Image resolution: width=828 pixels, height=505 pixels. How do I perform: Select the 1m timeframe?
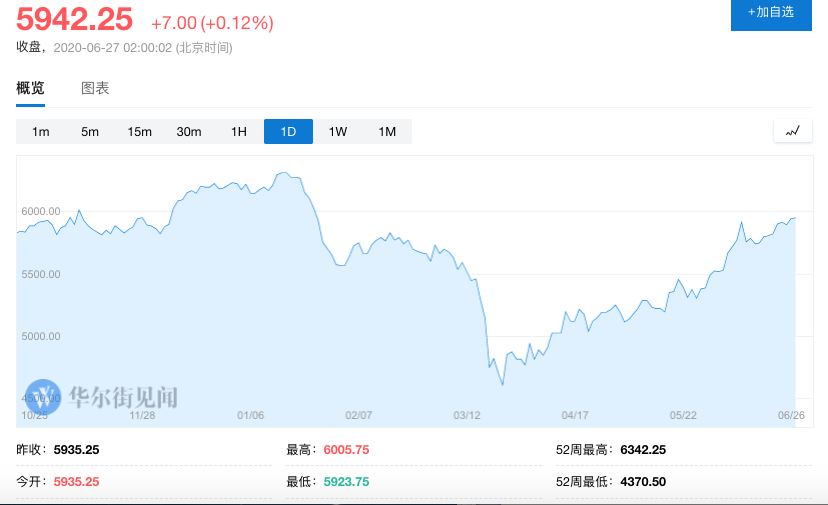41,132
